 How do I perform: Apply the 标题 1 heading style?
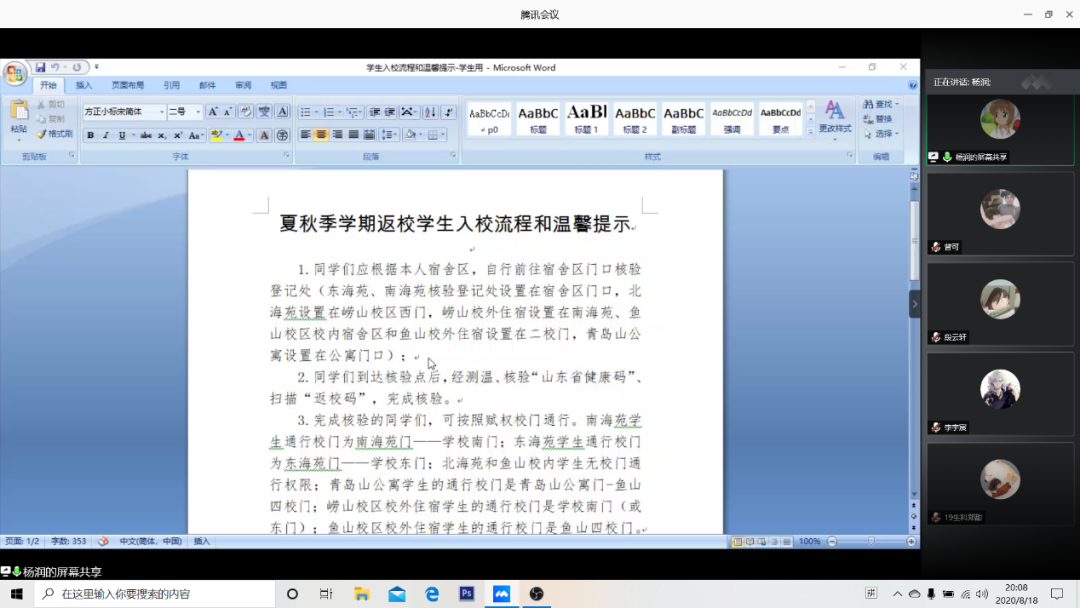[x=587, y=117]
